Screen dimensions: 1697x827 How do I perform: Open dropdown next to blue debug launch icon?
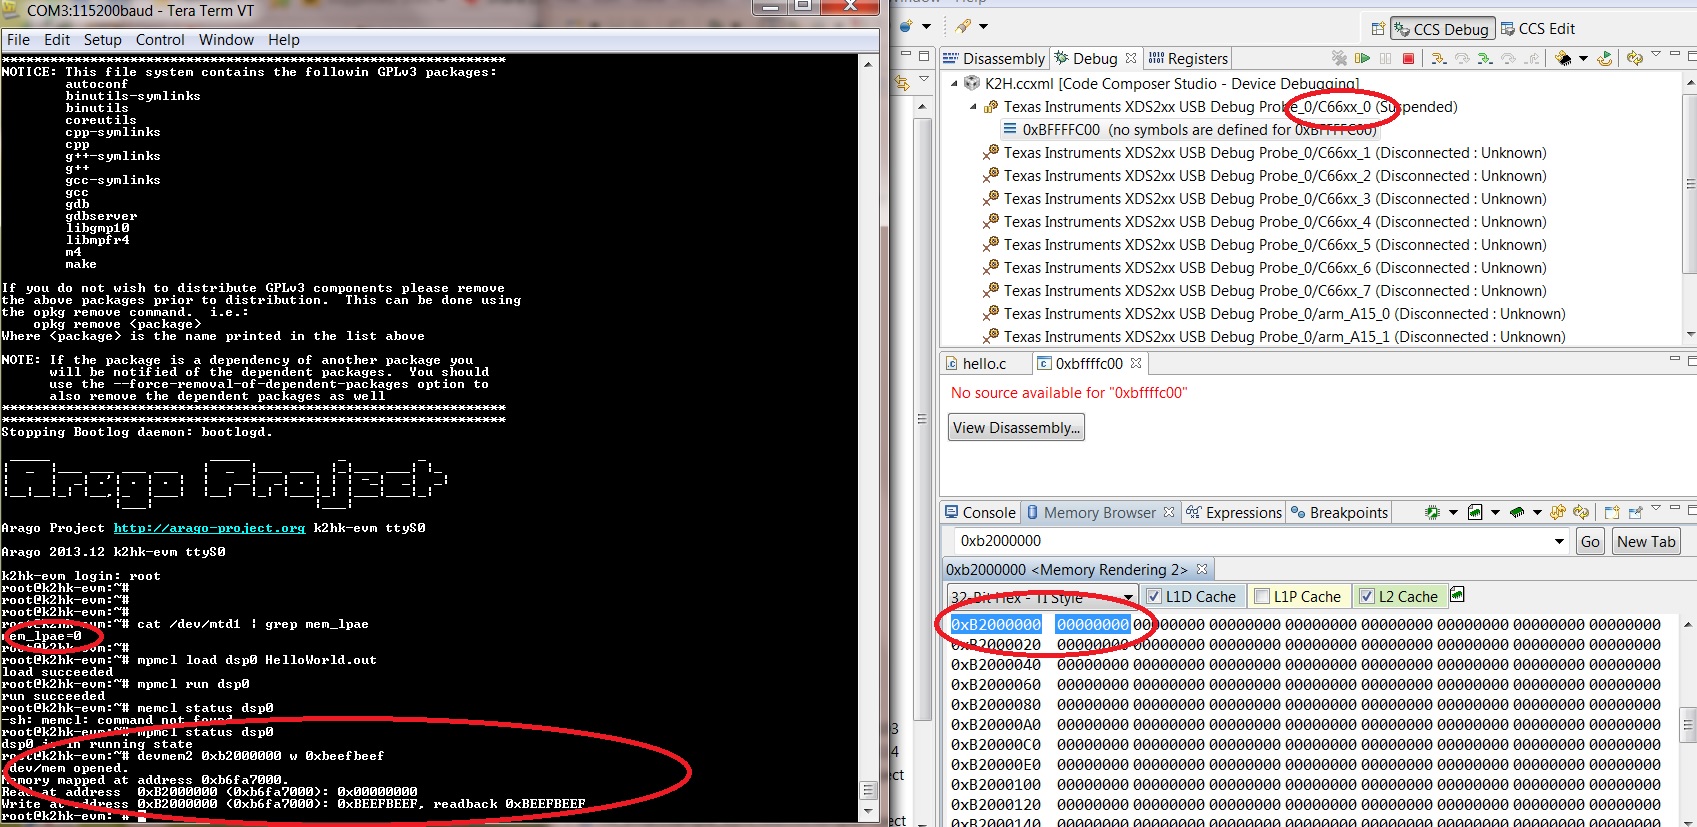click(x=926, y=26)
